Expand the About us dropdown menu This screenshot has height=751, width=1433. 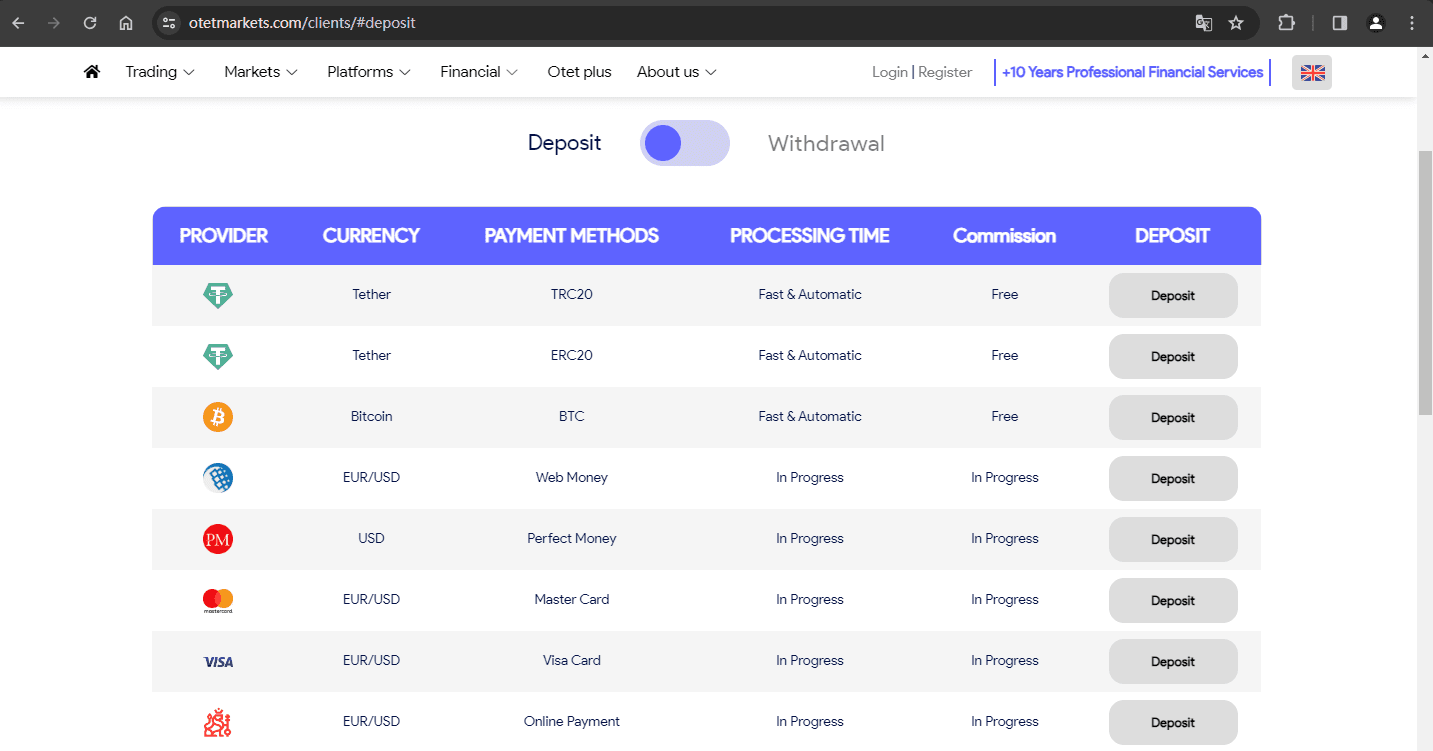677,72
